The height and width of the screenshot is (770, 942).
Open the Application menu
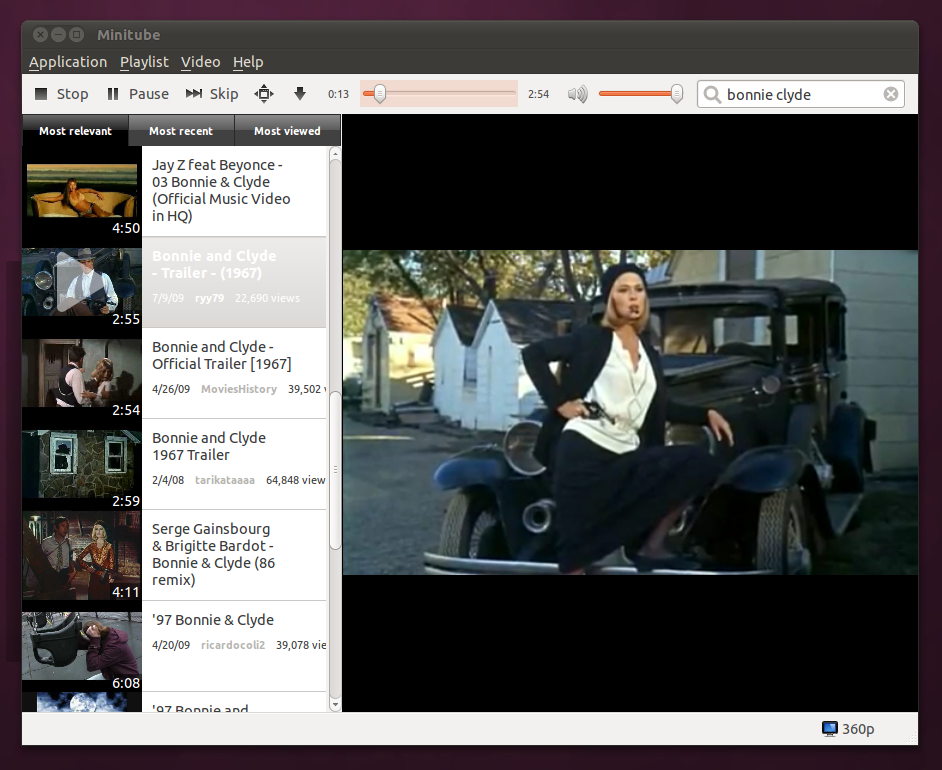click(68, 62)
